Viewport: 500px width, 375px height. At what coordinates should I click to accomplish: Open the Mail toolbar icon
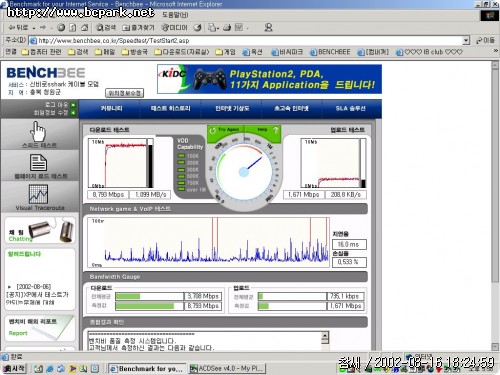point(212,28)
